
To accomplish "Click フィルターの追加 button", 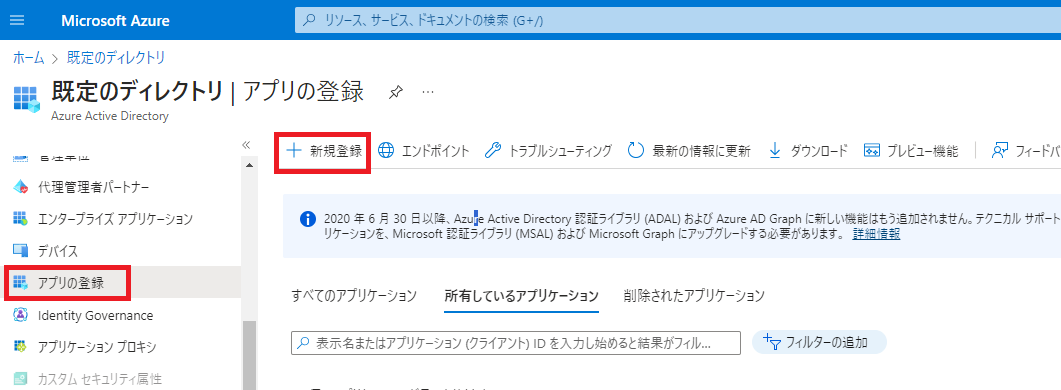I will pyautogui.click(x=819, y=343).
